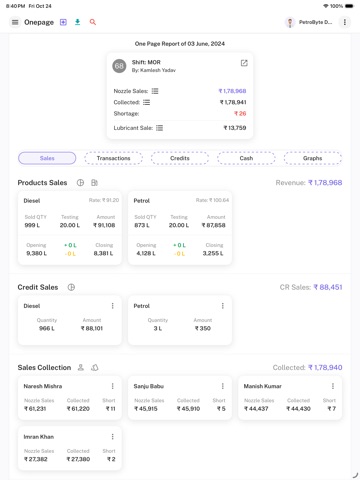Click the add report plus icon
360x480 pixels.
[x=63, y=22]
